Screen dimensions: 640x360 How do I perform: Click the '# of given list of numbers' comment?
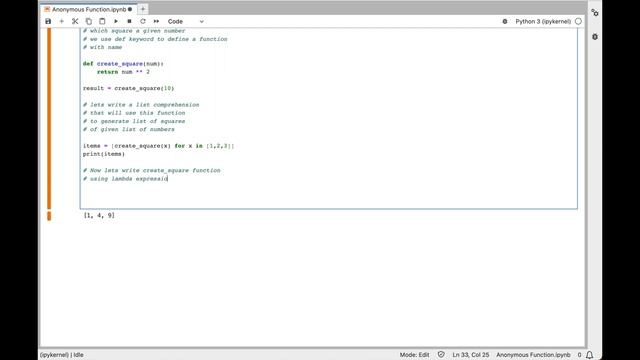click(x=129, y=129)
